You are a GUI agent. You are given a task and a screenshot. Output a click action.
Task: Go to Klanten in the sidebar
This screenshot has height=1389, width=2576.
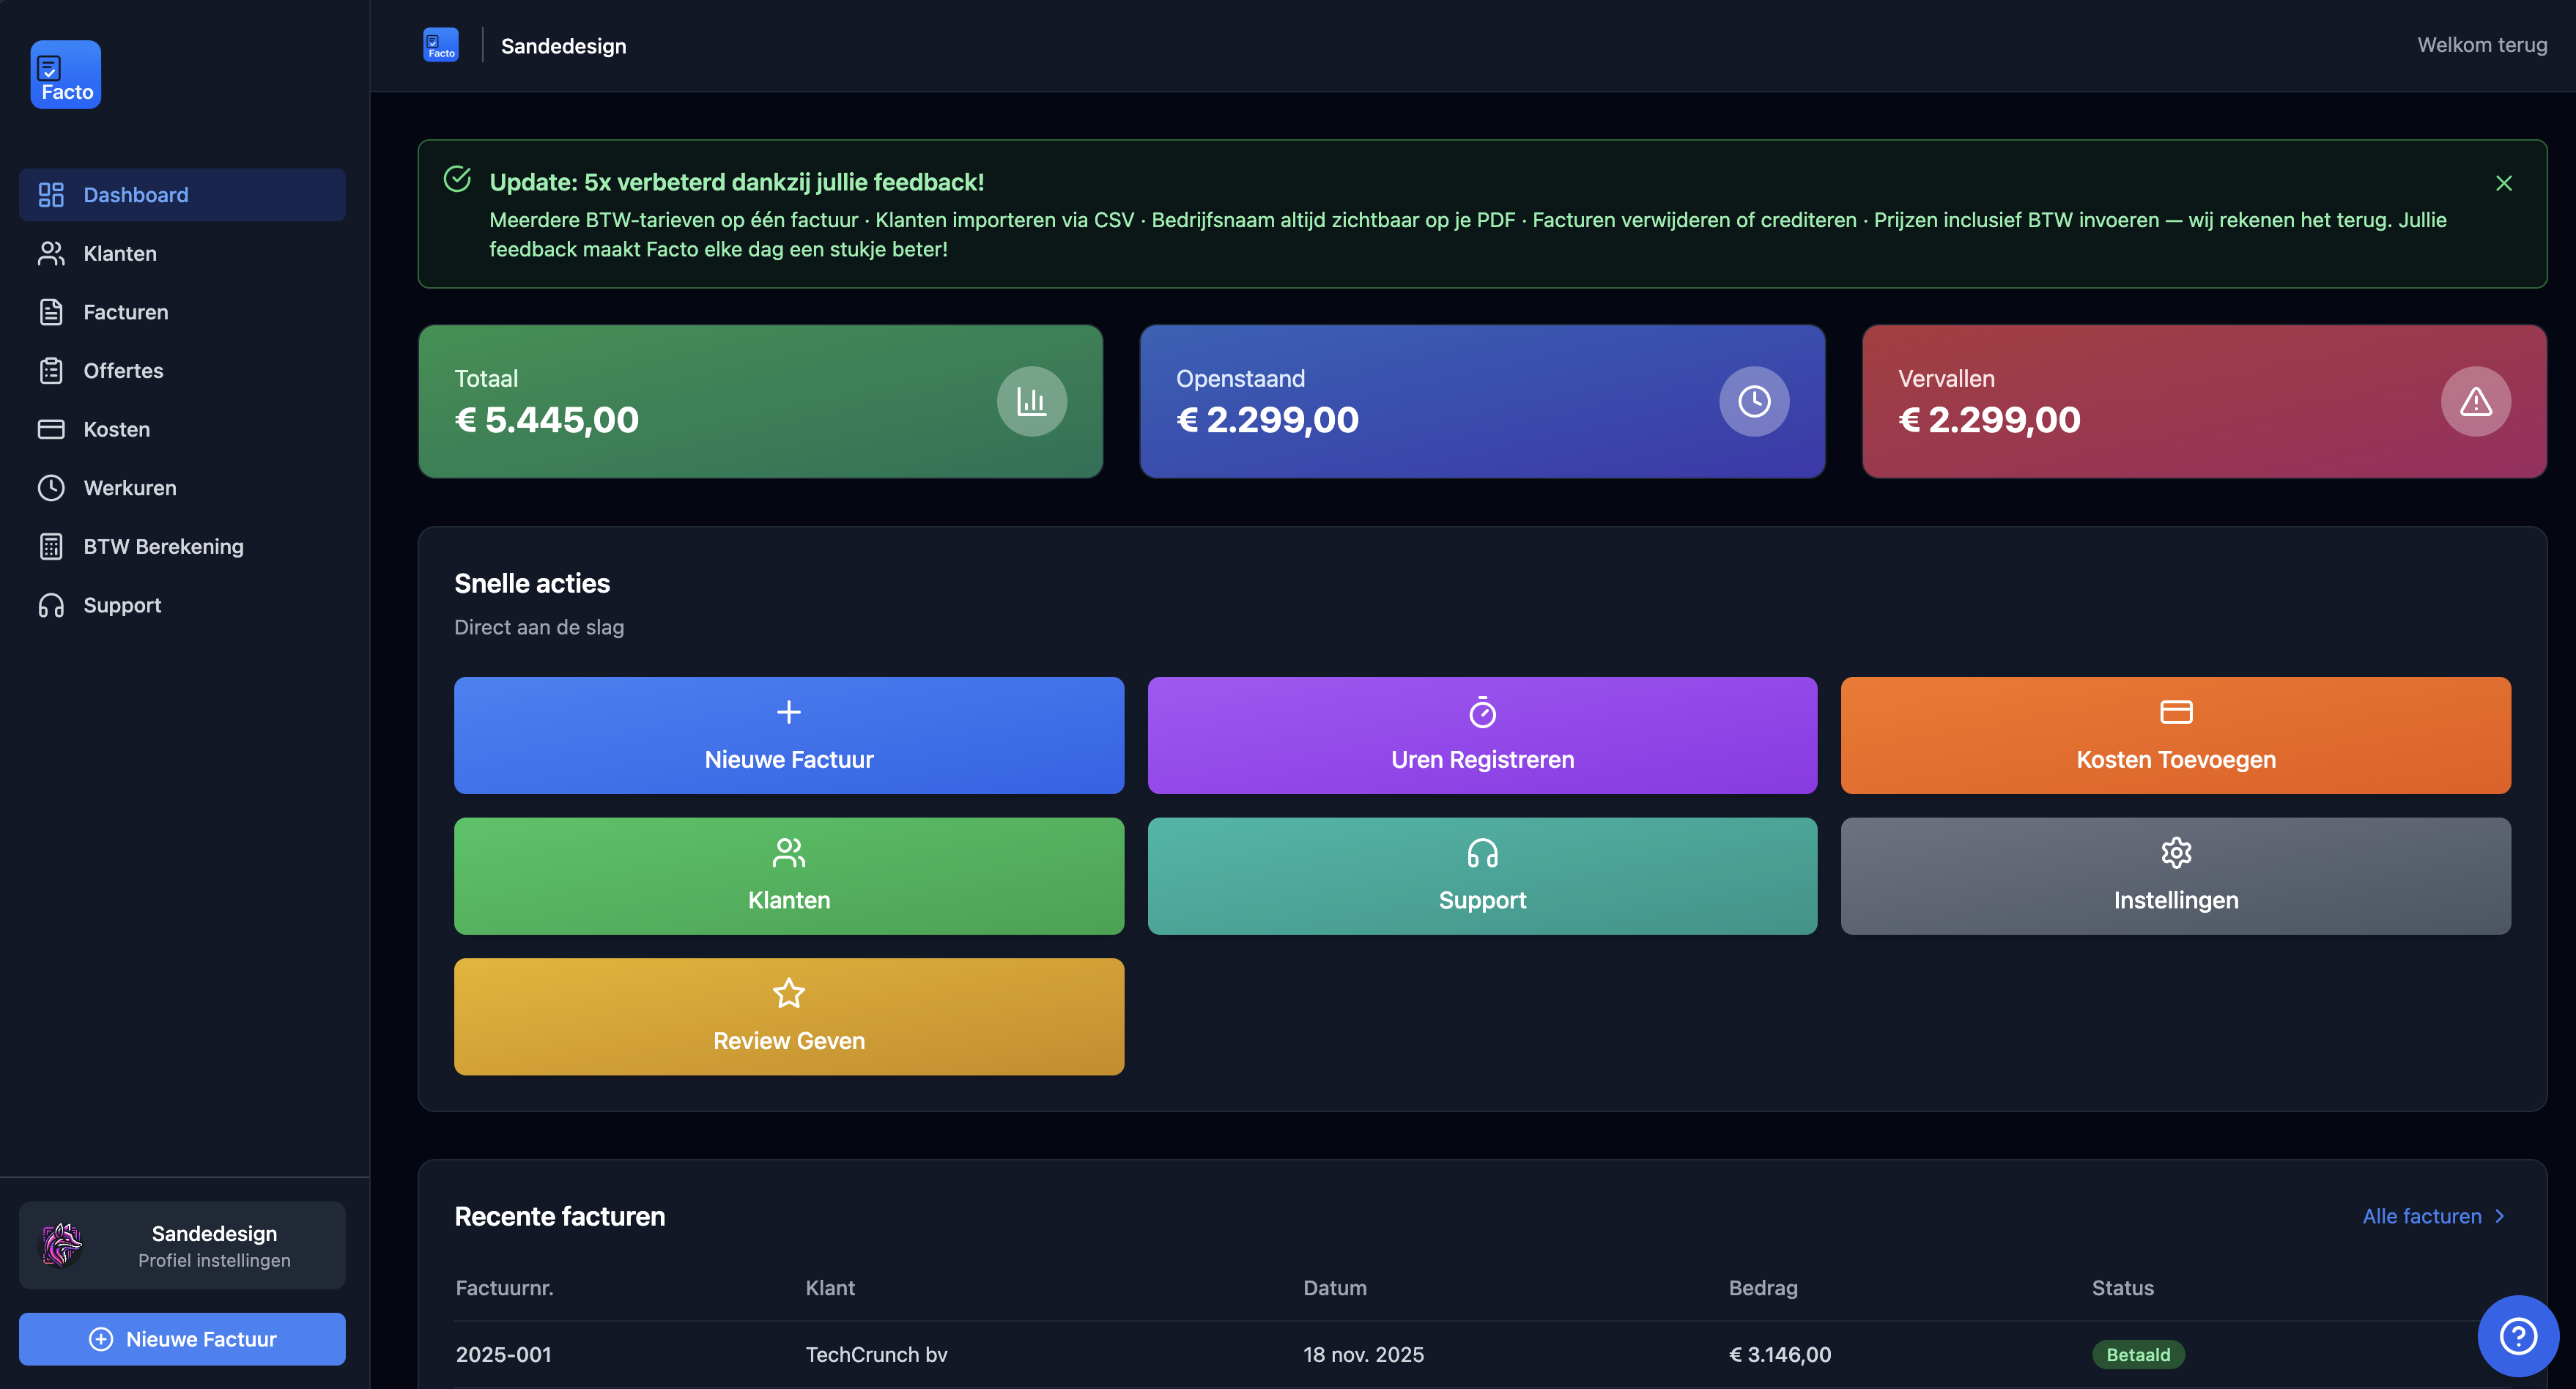pyautogui.click(x=182, y=254)
